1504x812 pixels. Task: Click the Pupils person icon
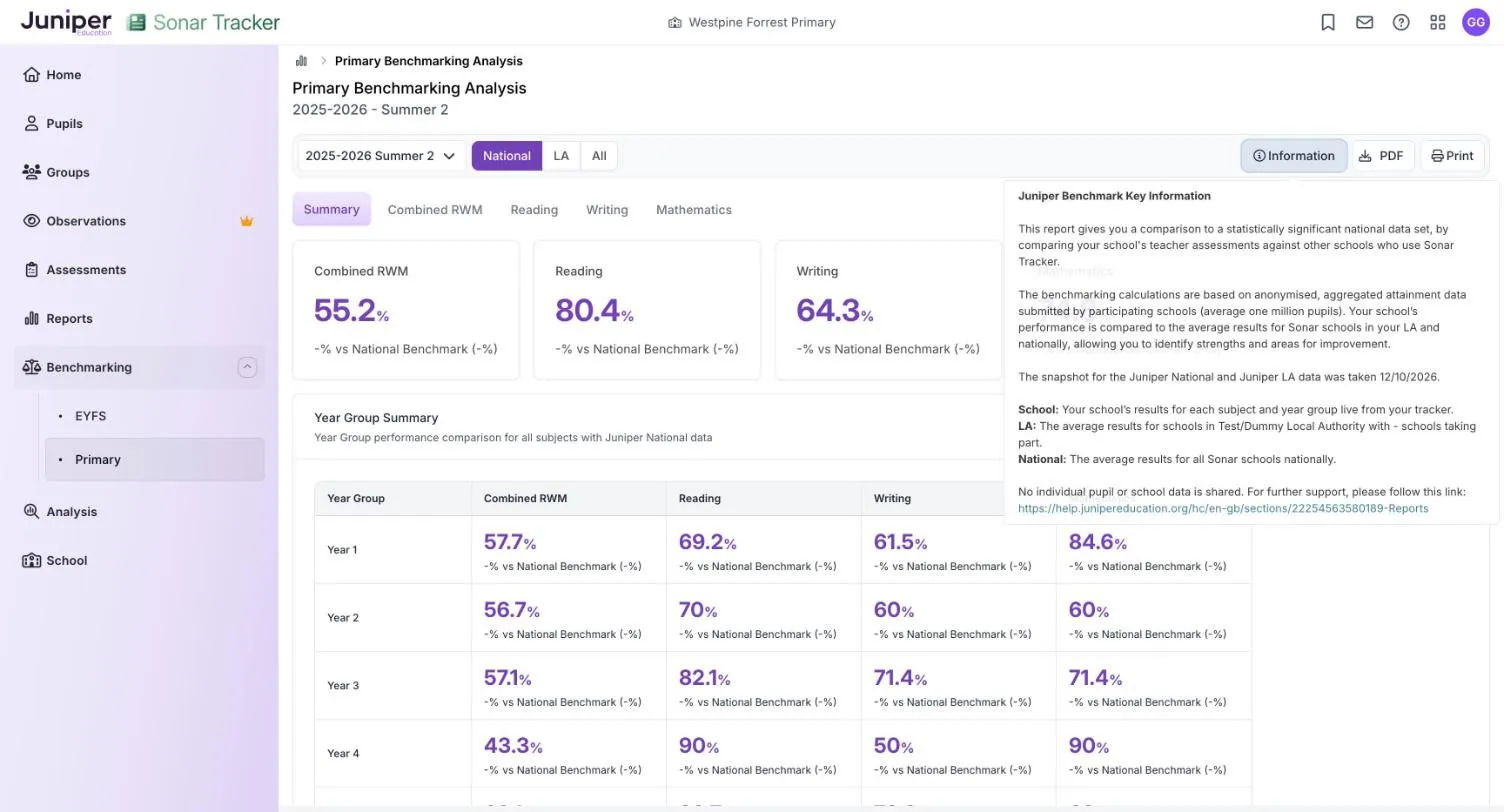[x=31, y=124]
